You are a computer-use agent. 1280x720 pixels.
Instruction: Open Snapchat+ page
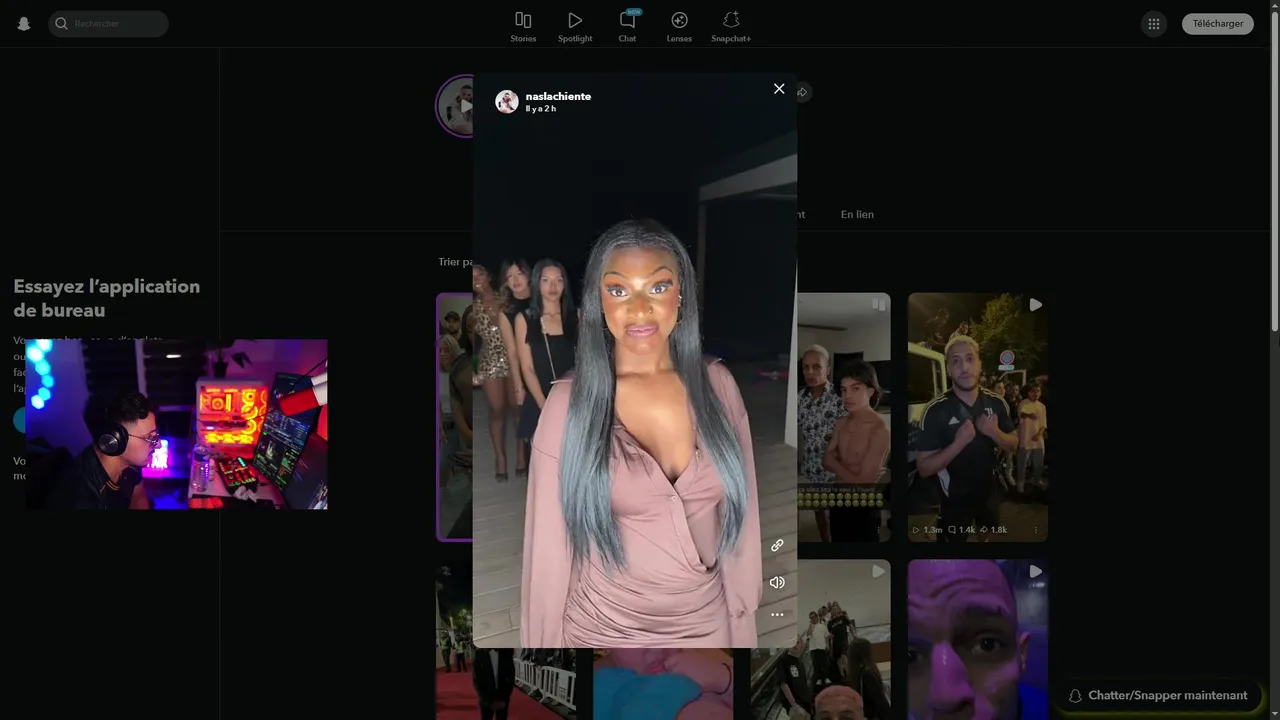[x=731, y=27]
